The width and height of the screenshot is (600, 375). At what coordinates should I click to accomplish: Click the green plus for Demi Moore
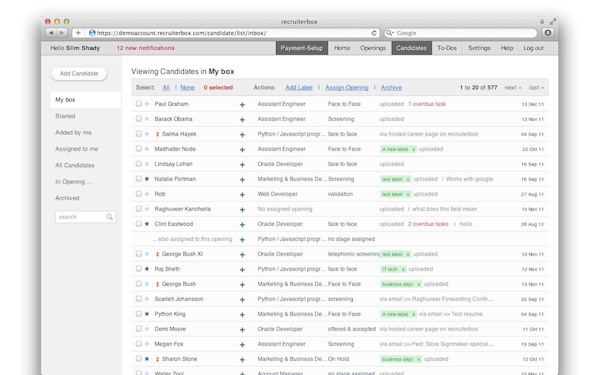(x=242, y=329)
